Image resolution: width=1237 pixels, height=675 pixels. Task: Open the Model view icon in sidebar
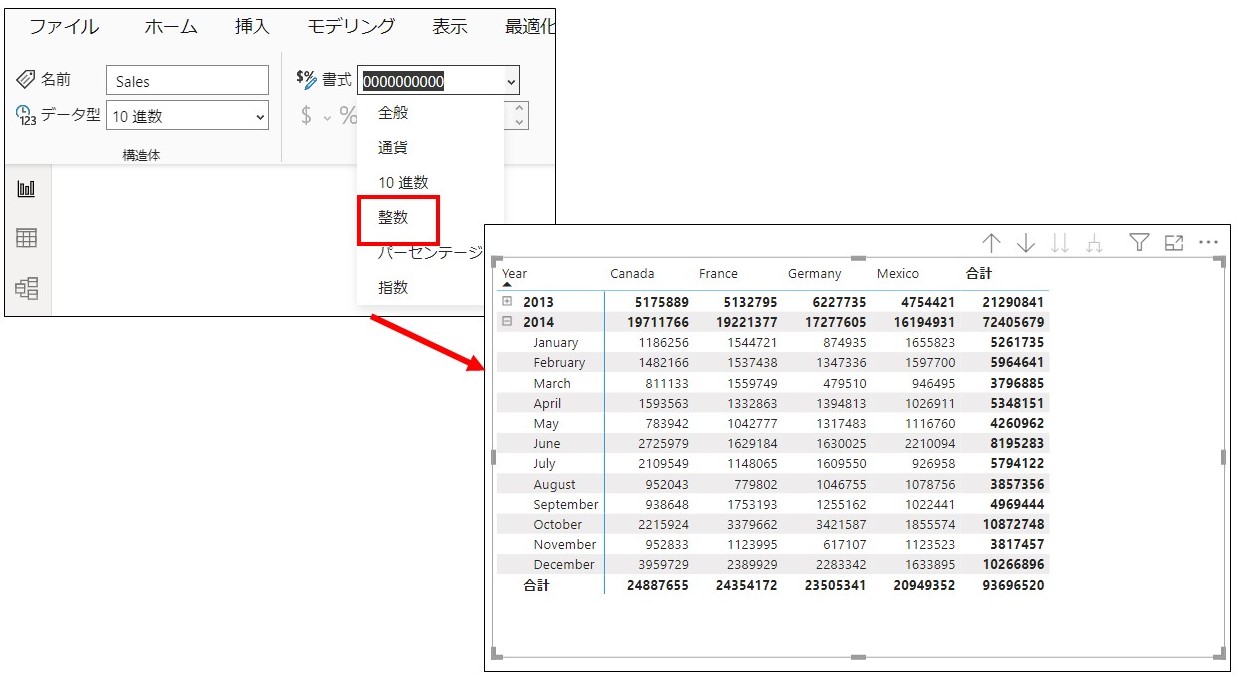pyautogui.click(x=27, y=288)
